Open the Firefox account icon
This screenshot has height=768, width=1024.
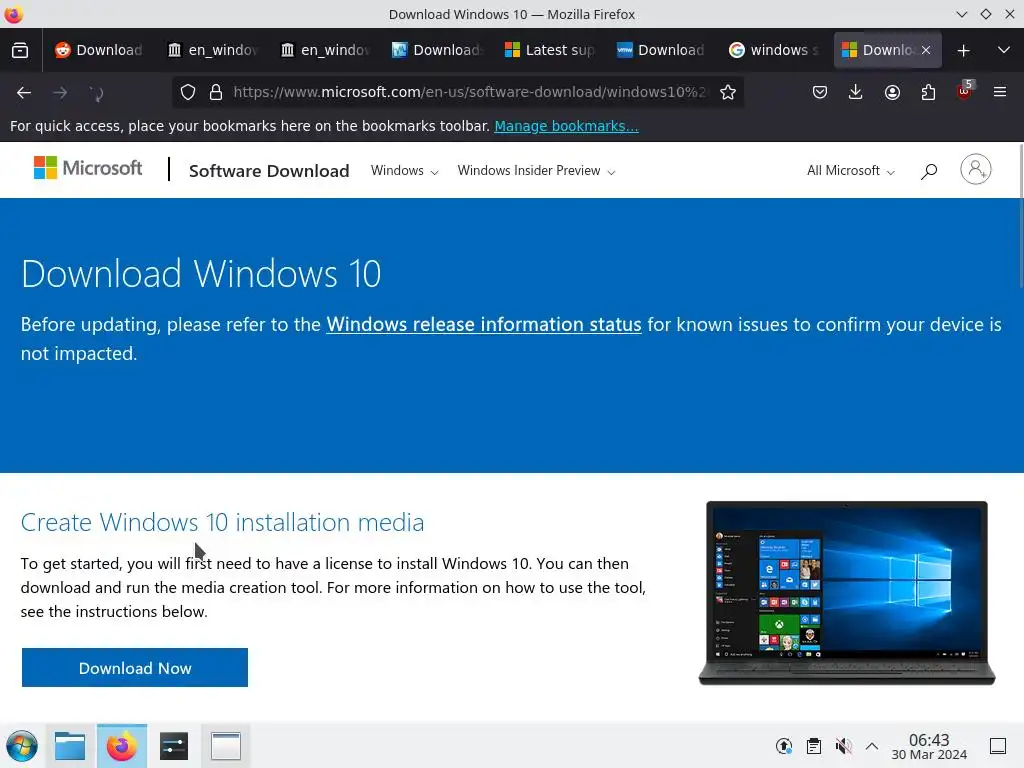click(892, 93)
